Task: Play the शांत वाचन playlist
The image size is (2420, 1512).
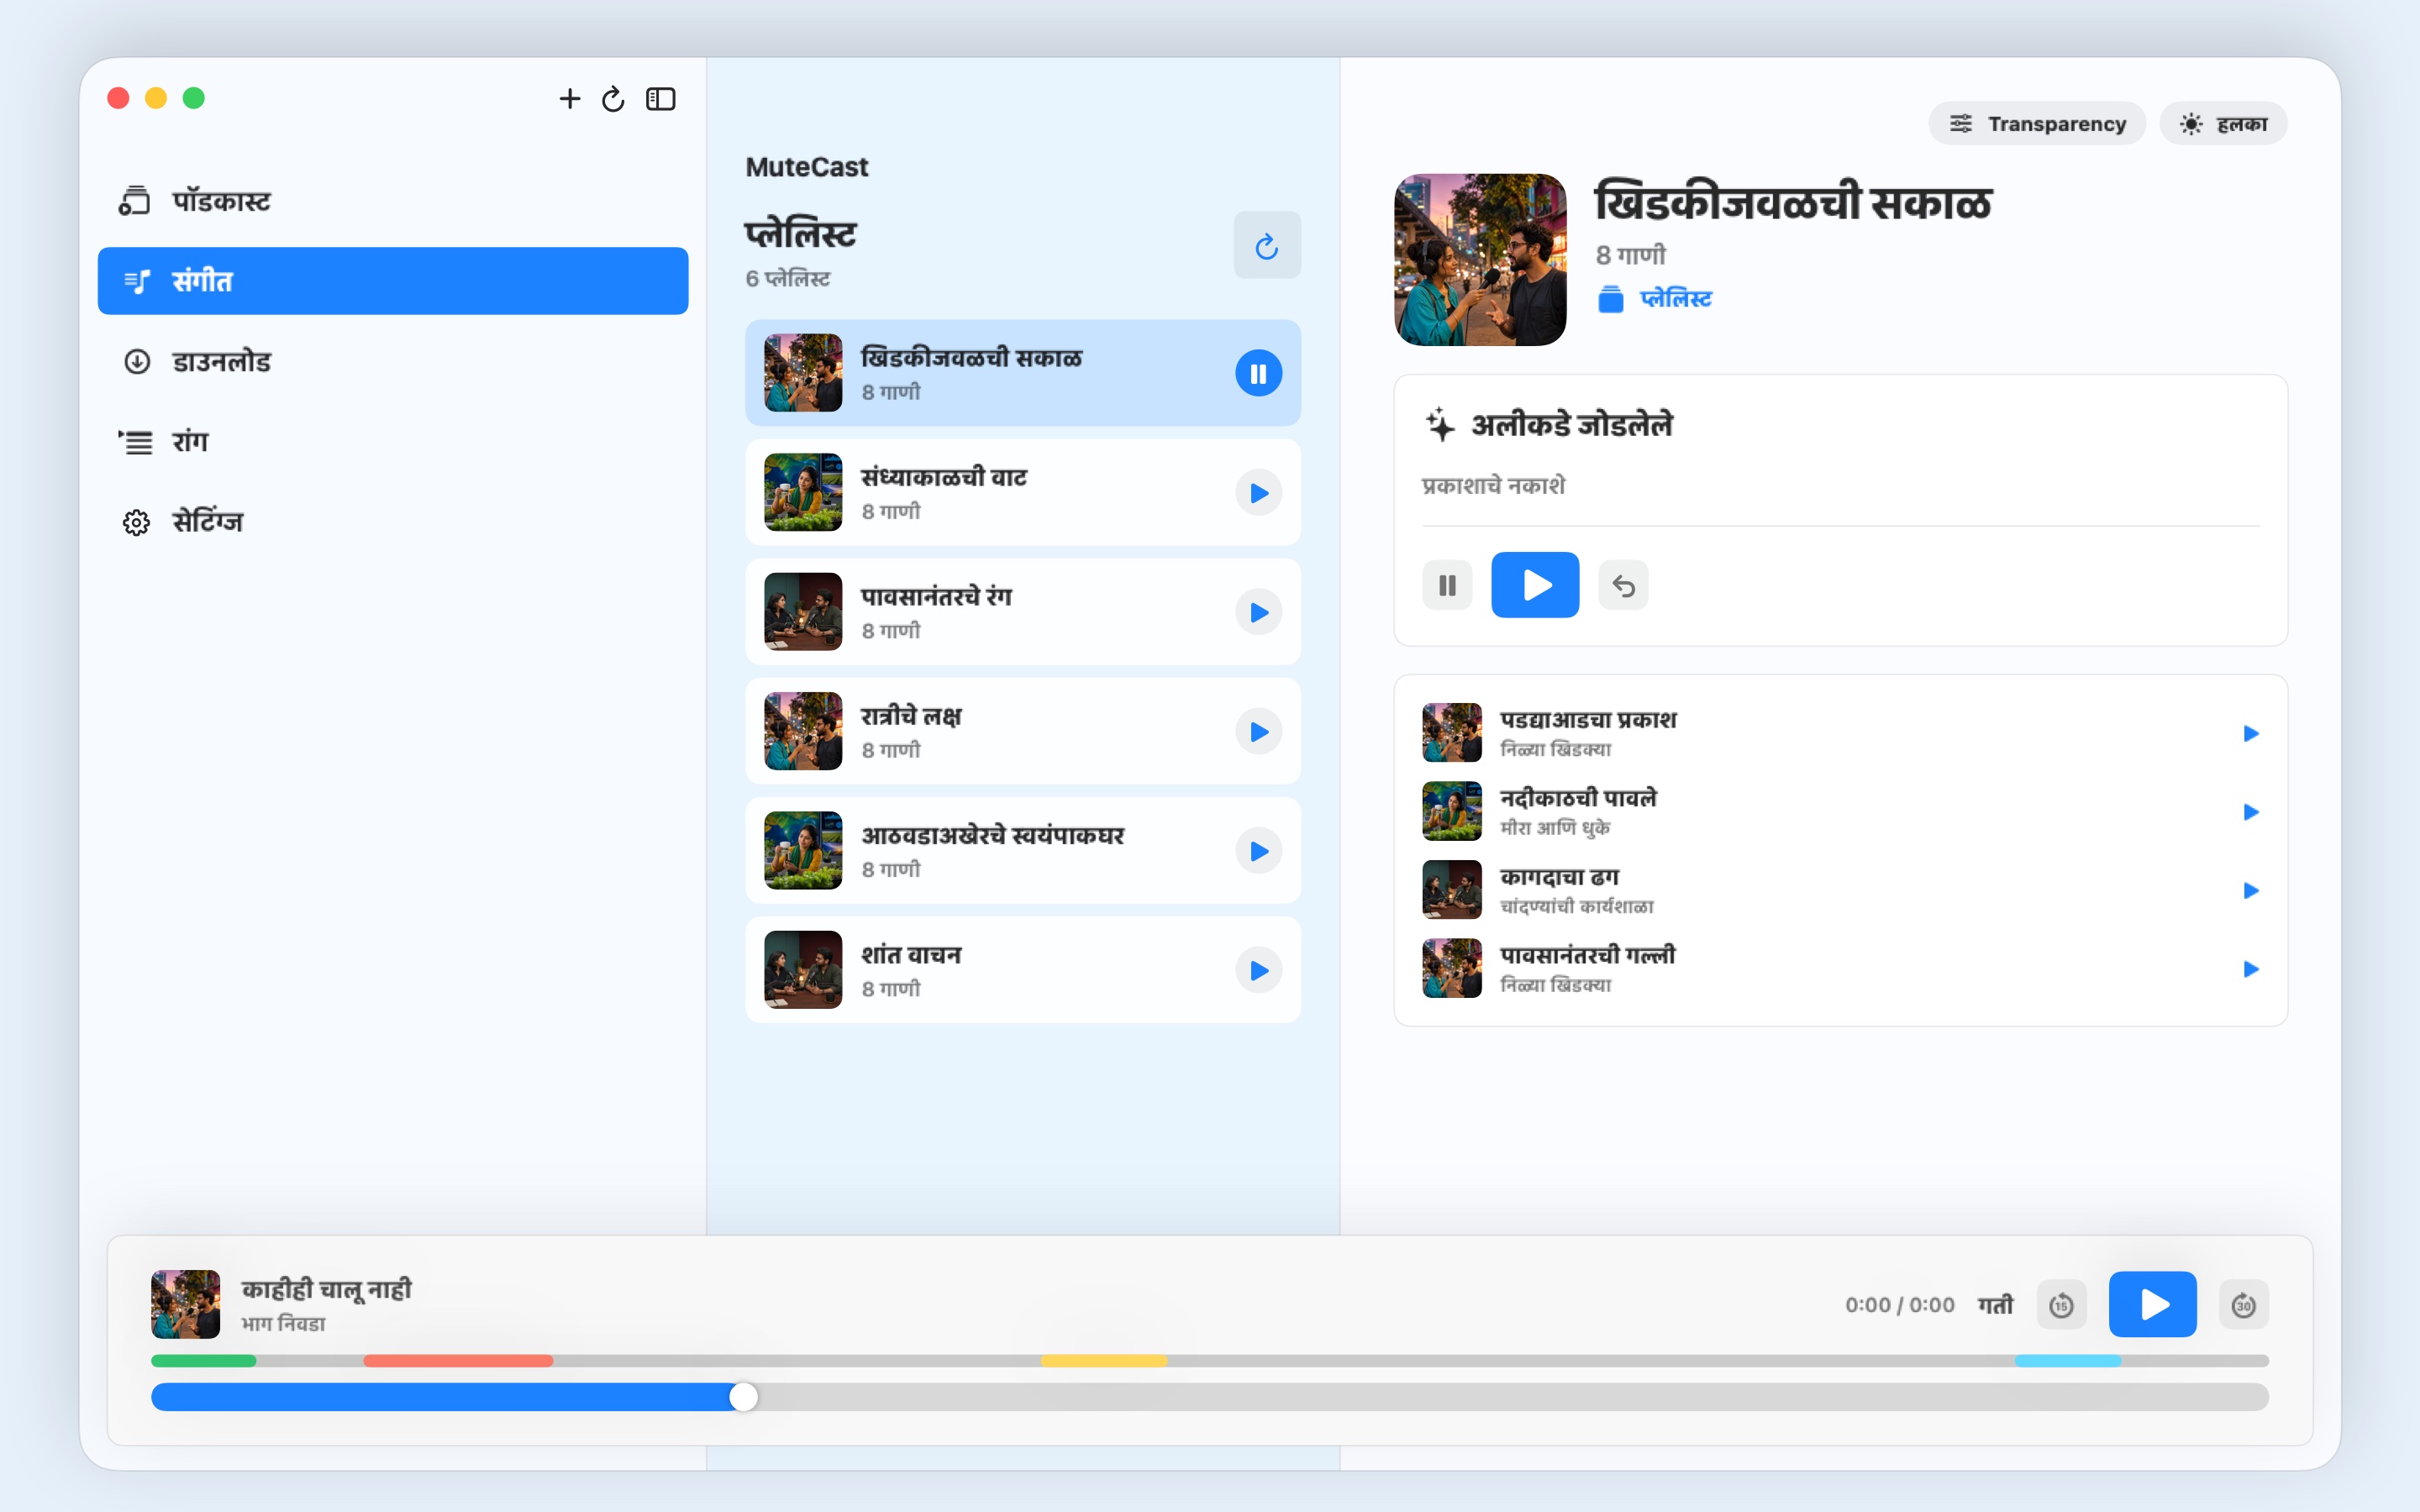Action: pos(1258,971)
